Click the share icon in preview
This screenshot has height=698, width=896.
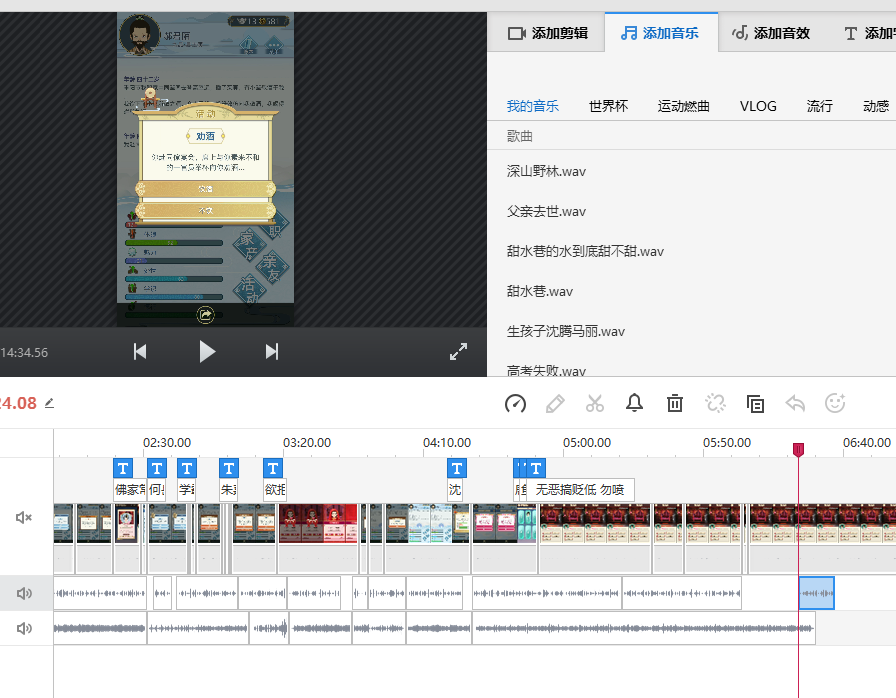[x=205, y=315]
